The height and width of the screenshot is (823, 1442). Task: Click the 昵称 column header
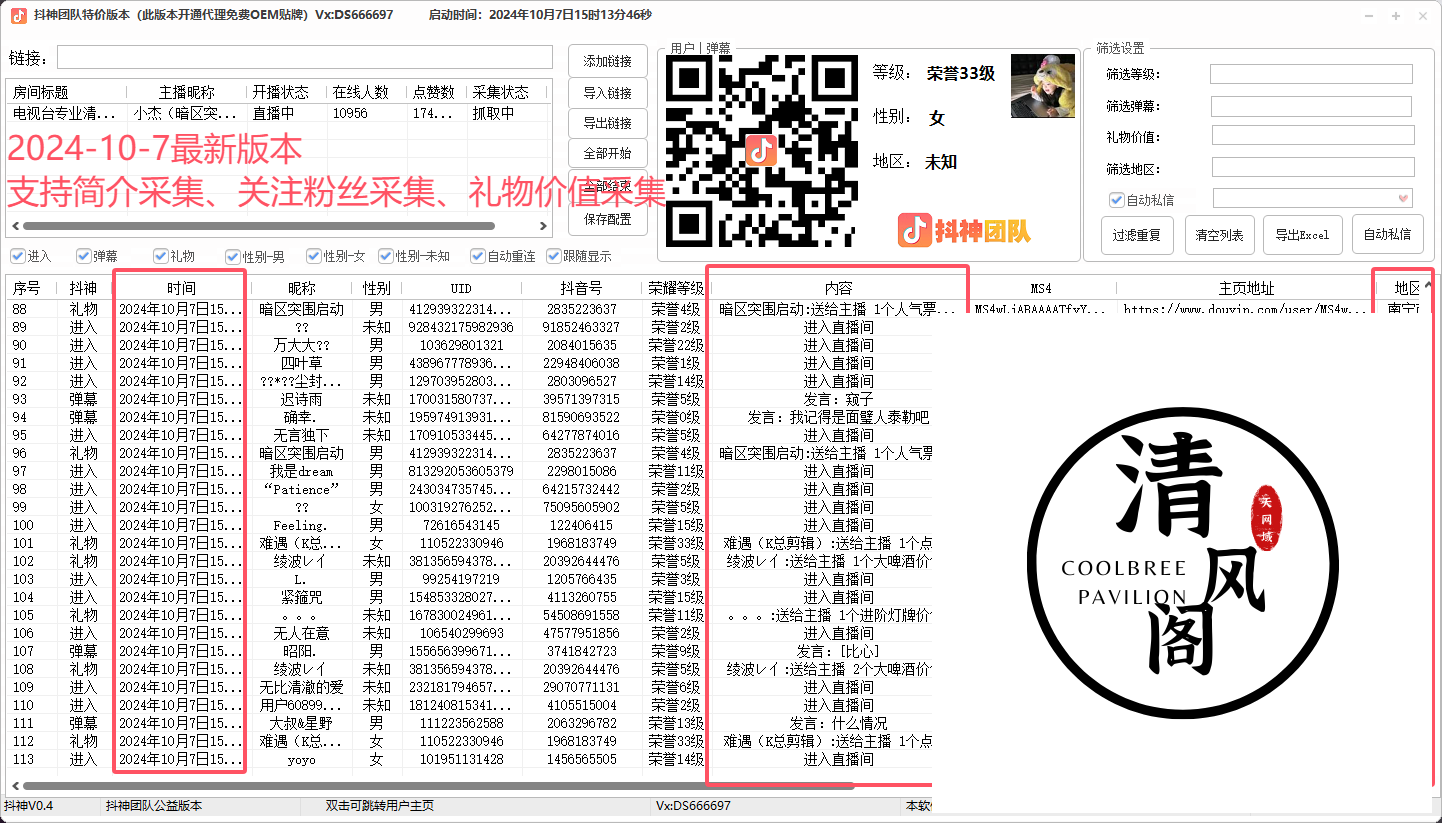301,288
